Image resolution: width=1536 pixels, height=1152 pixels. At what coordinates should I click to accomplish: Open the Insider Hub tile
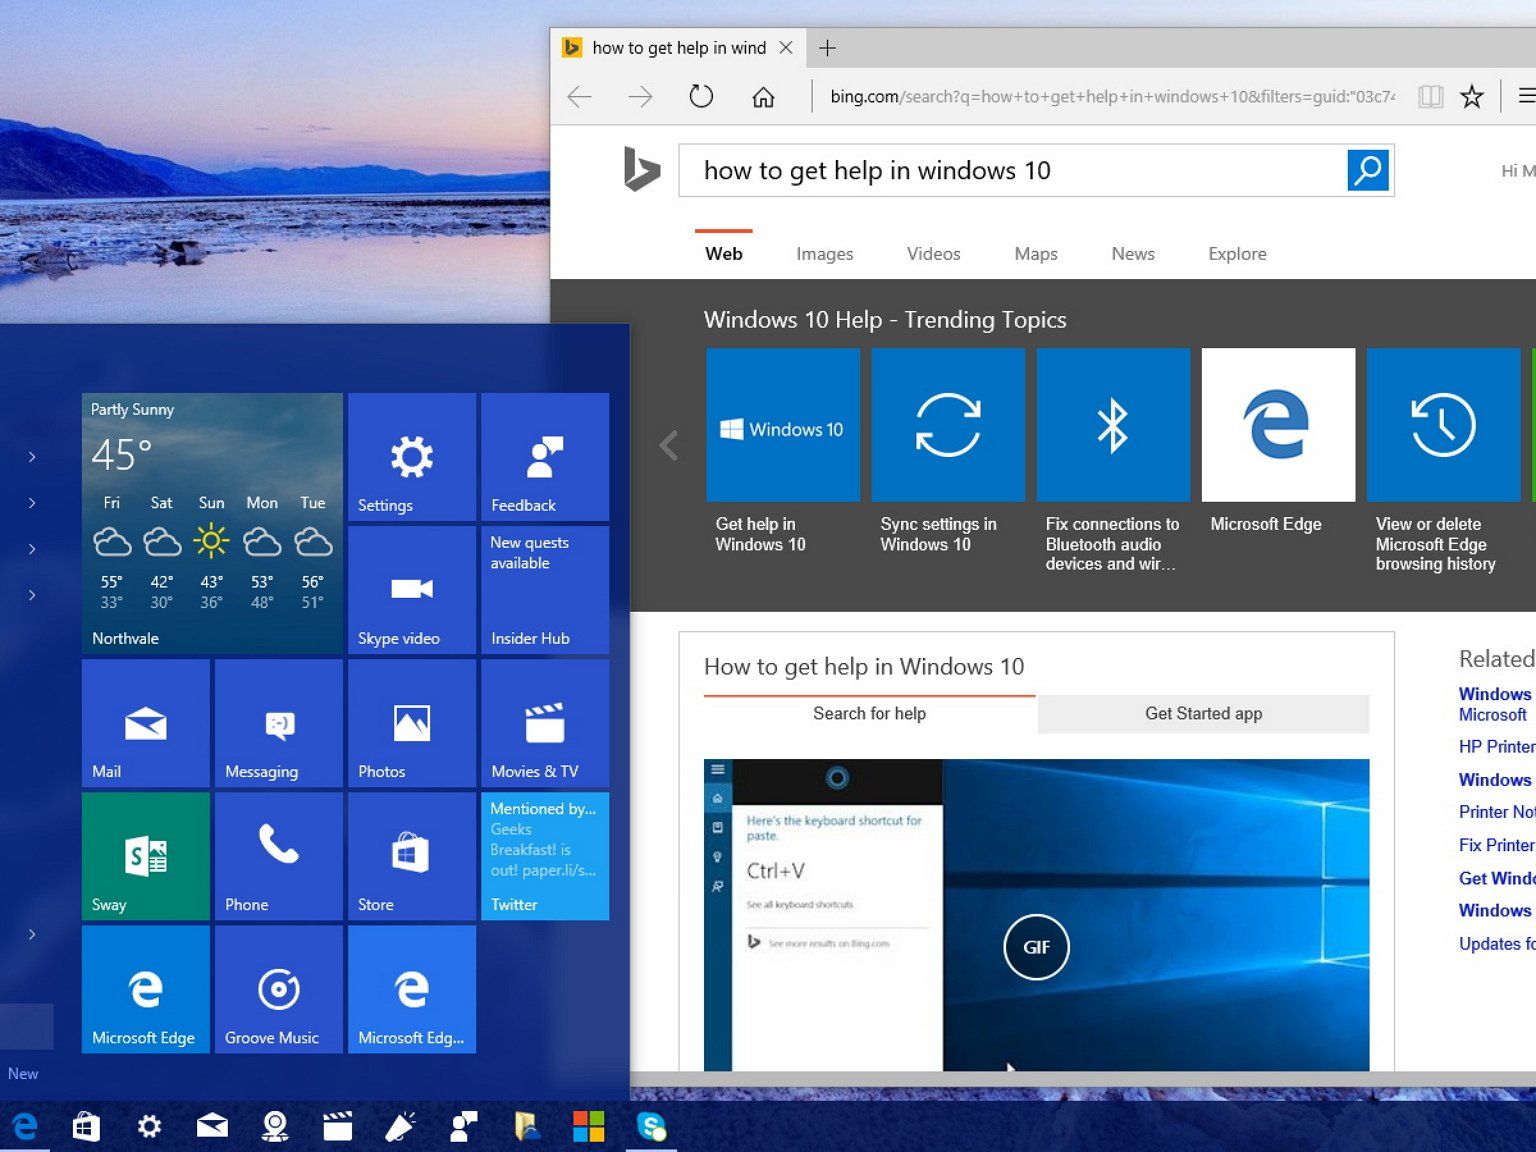point(545,590)
